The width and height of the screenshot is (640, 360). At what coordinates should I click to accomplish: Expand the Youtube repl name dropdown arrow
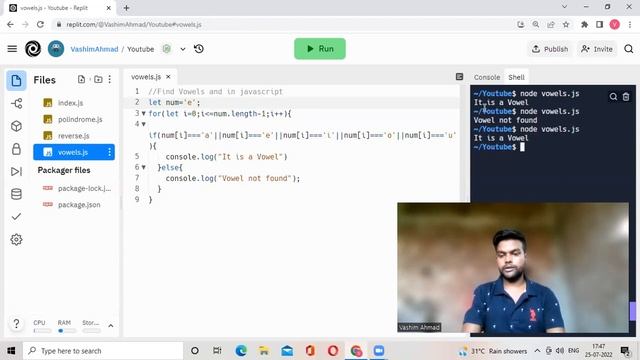[183, 49]
